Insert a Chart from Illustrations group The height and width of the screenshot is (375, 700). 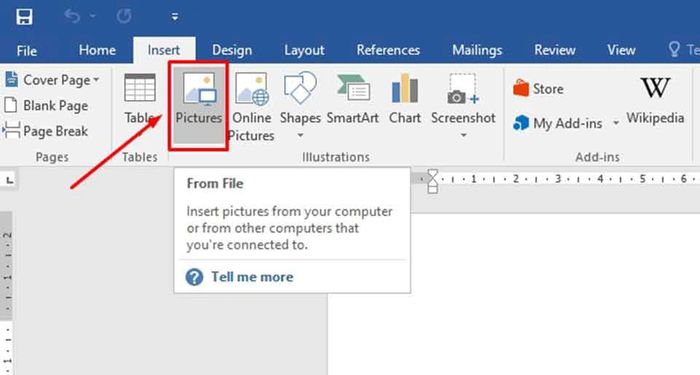point(404,99)
